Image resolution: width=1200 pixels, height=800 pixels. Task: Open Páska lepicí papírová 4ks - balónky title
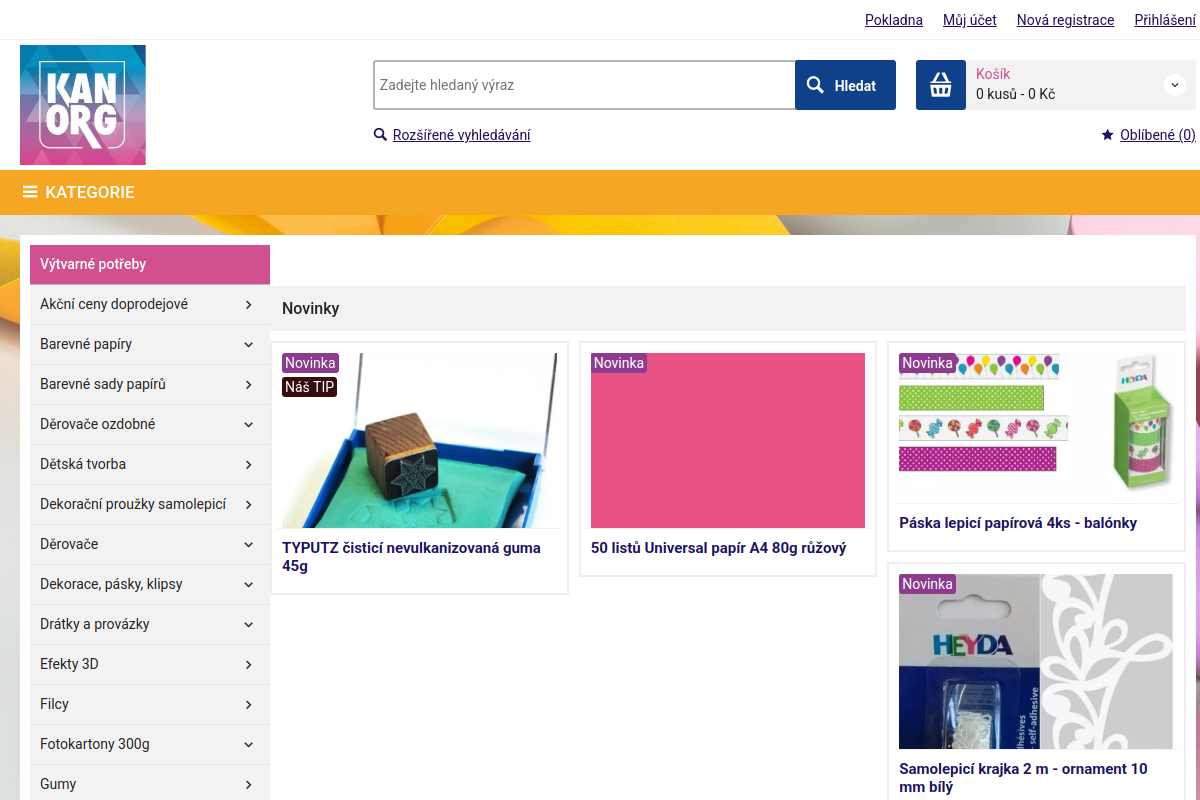[1018, 523]
